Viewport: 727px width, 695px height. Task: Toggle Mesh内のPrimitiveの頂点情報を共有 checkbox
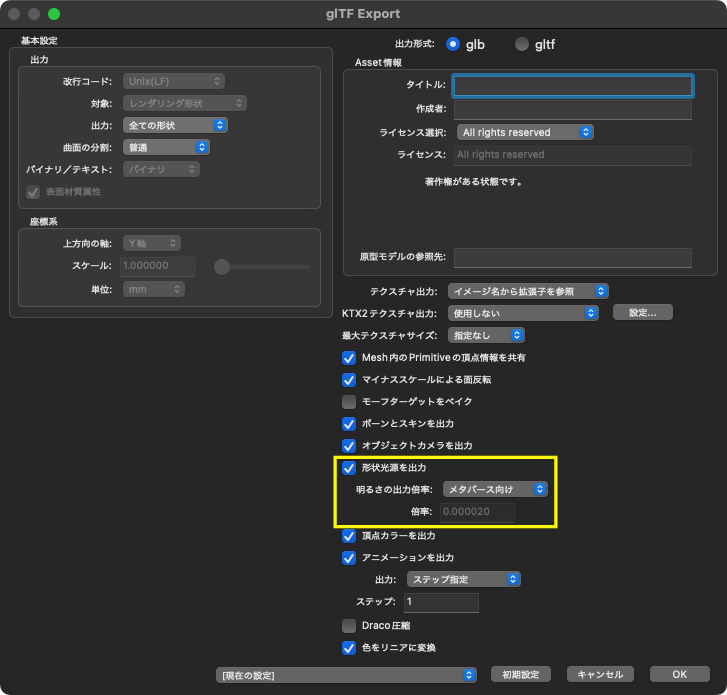(349, 358)
